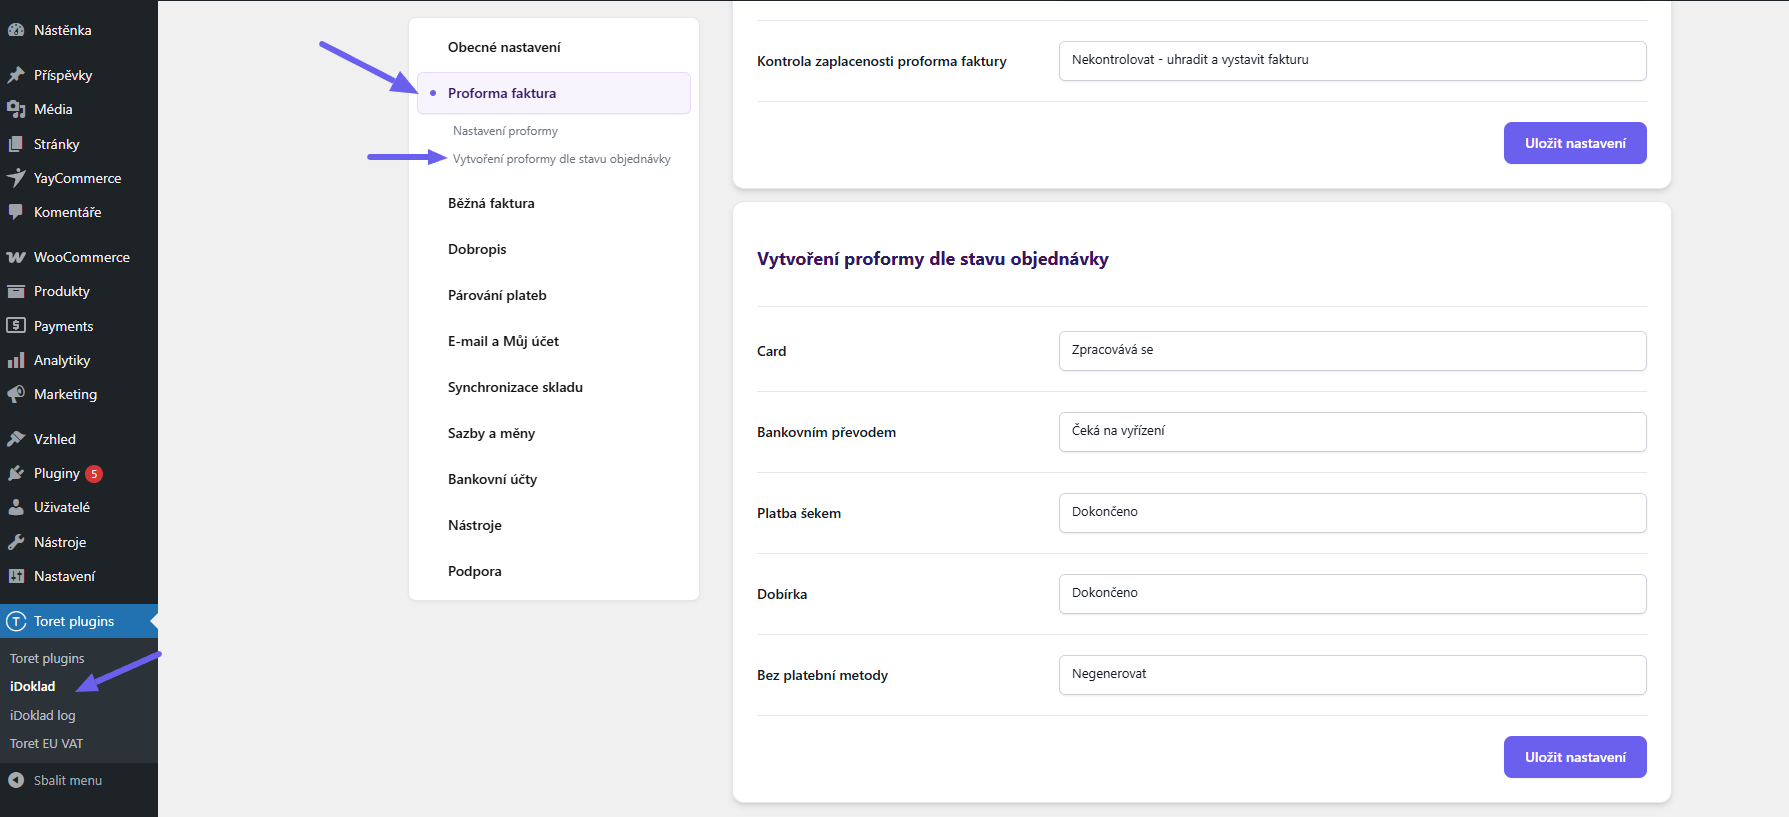Open Sazby a měny section
Image resolution: width=1789 pixels, height=817 pixels.
point(491,433)
